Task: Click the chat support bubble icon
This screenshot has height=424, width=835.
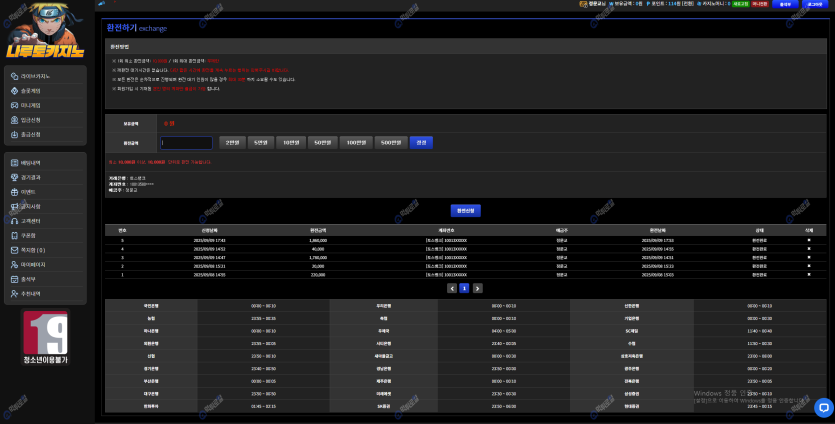Action: point(822,407)
